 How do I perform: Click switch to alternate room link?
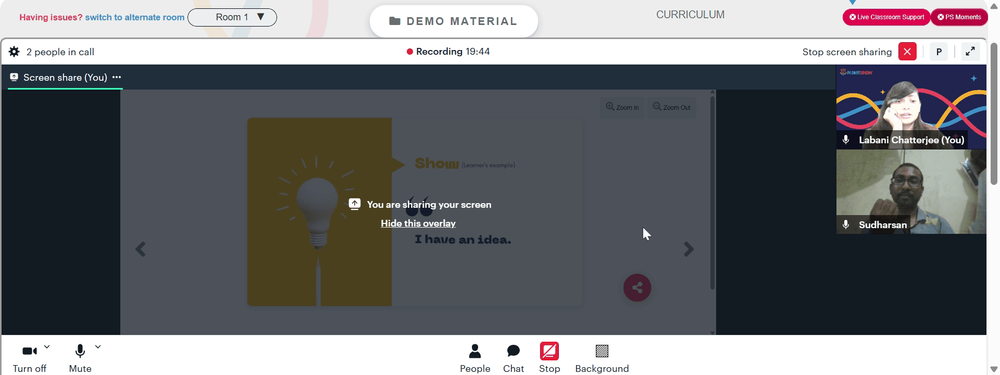click(x=135, y=17)
